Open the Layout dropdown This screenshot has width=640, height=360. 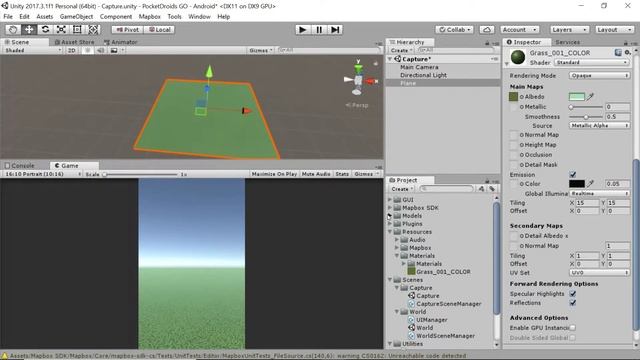[x=614, y=30]
